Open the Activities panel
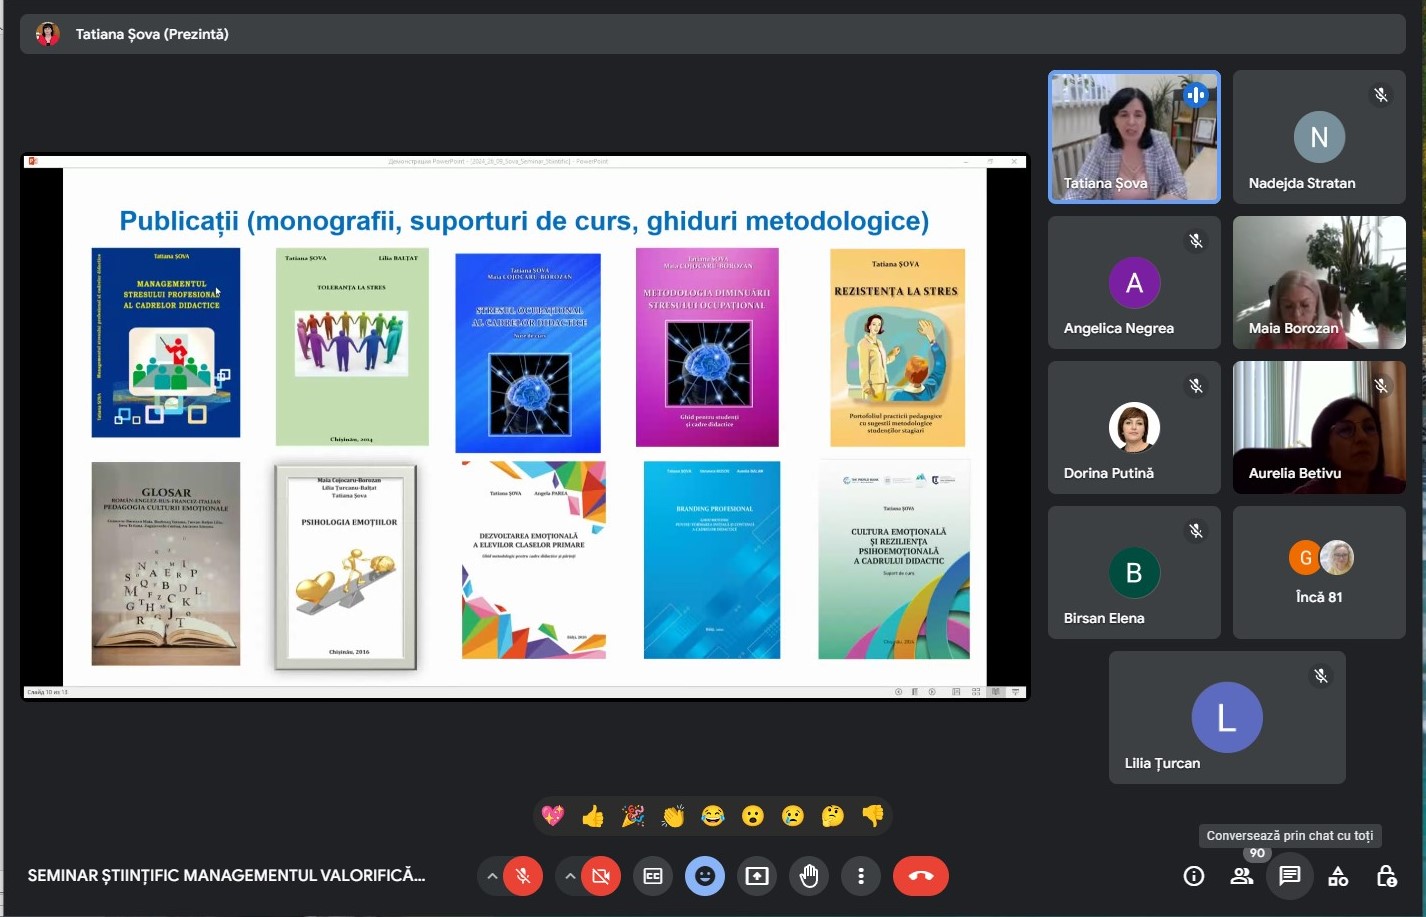Screen dimensions: 1426x917 pyautogui.click(x=1337, y=876)
